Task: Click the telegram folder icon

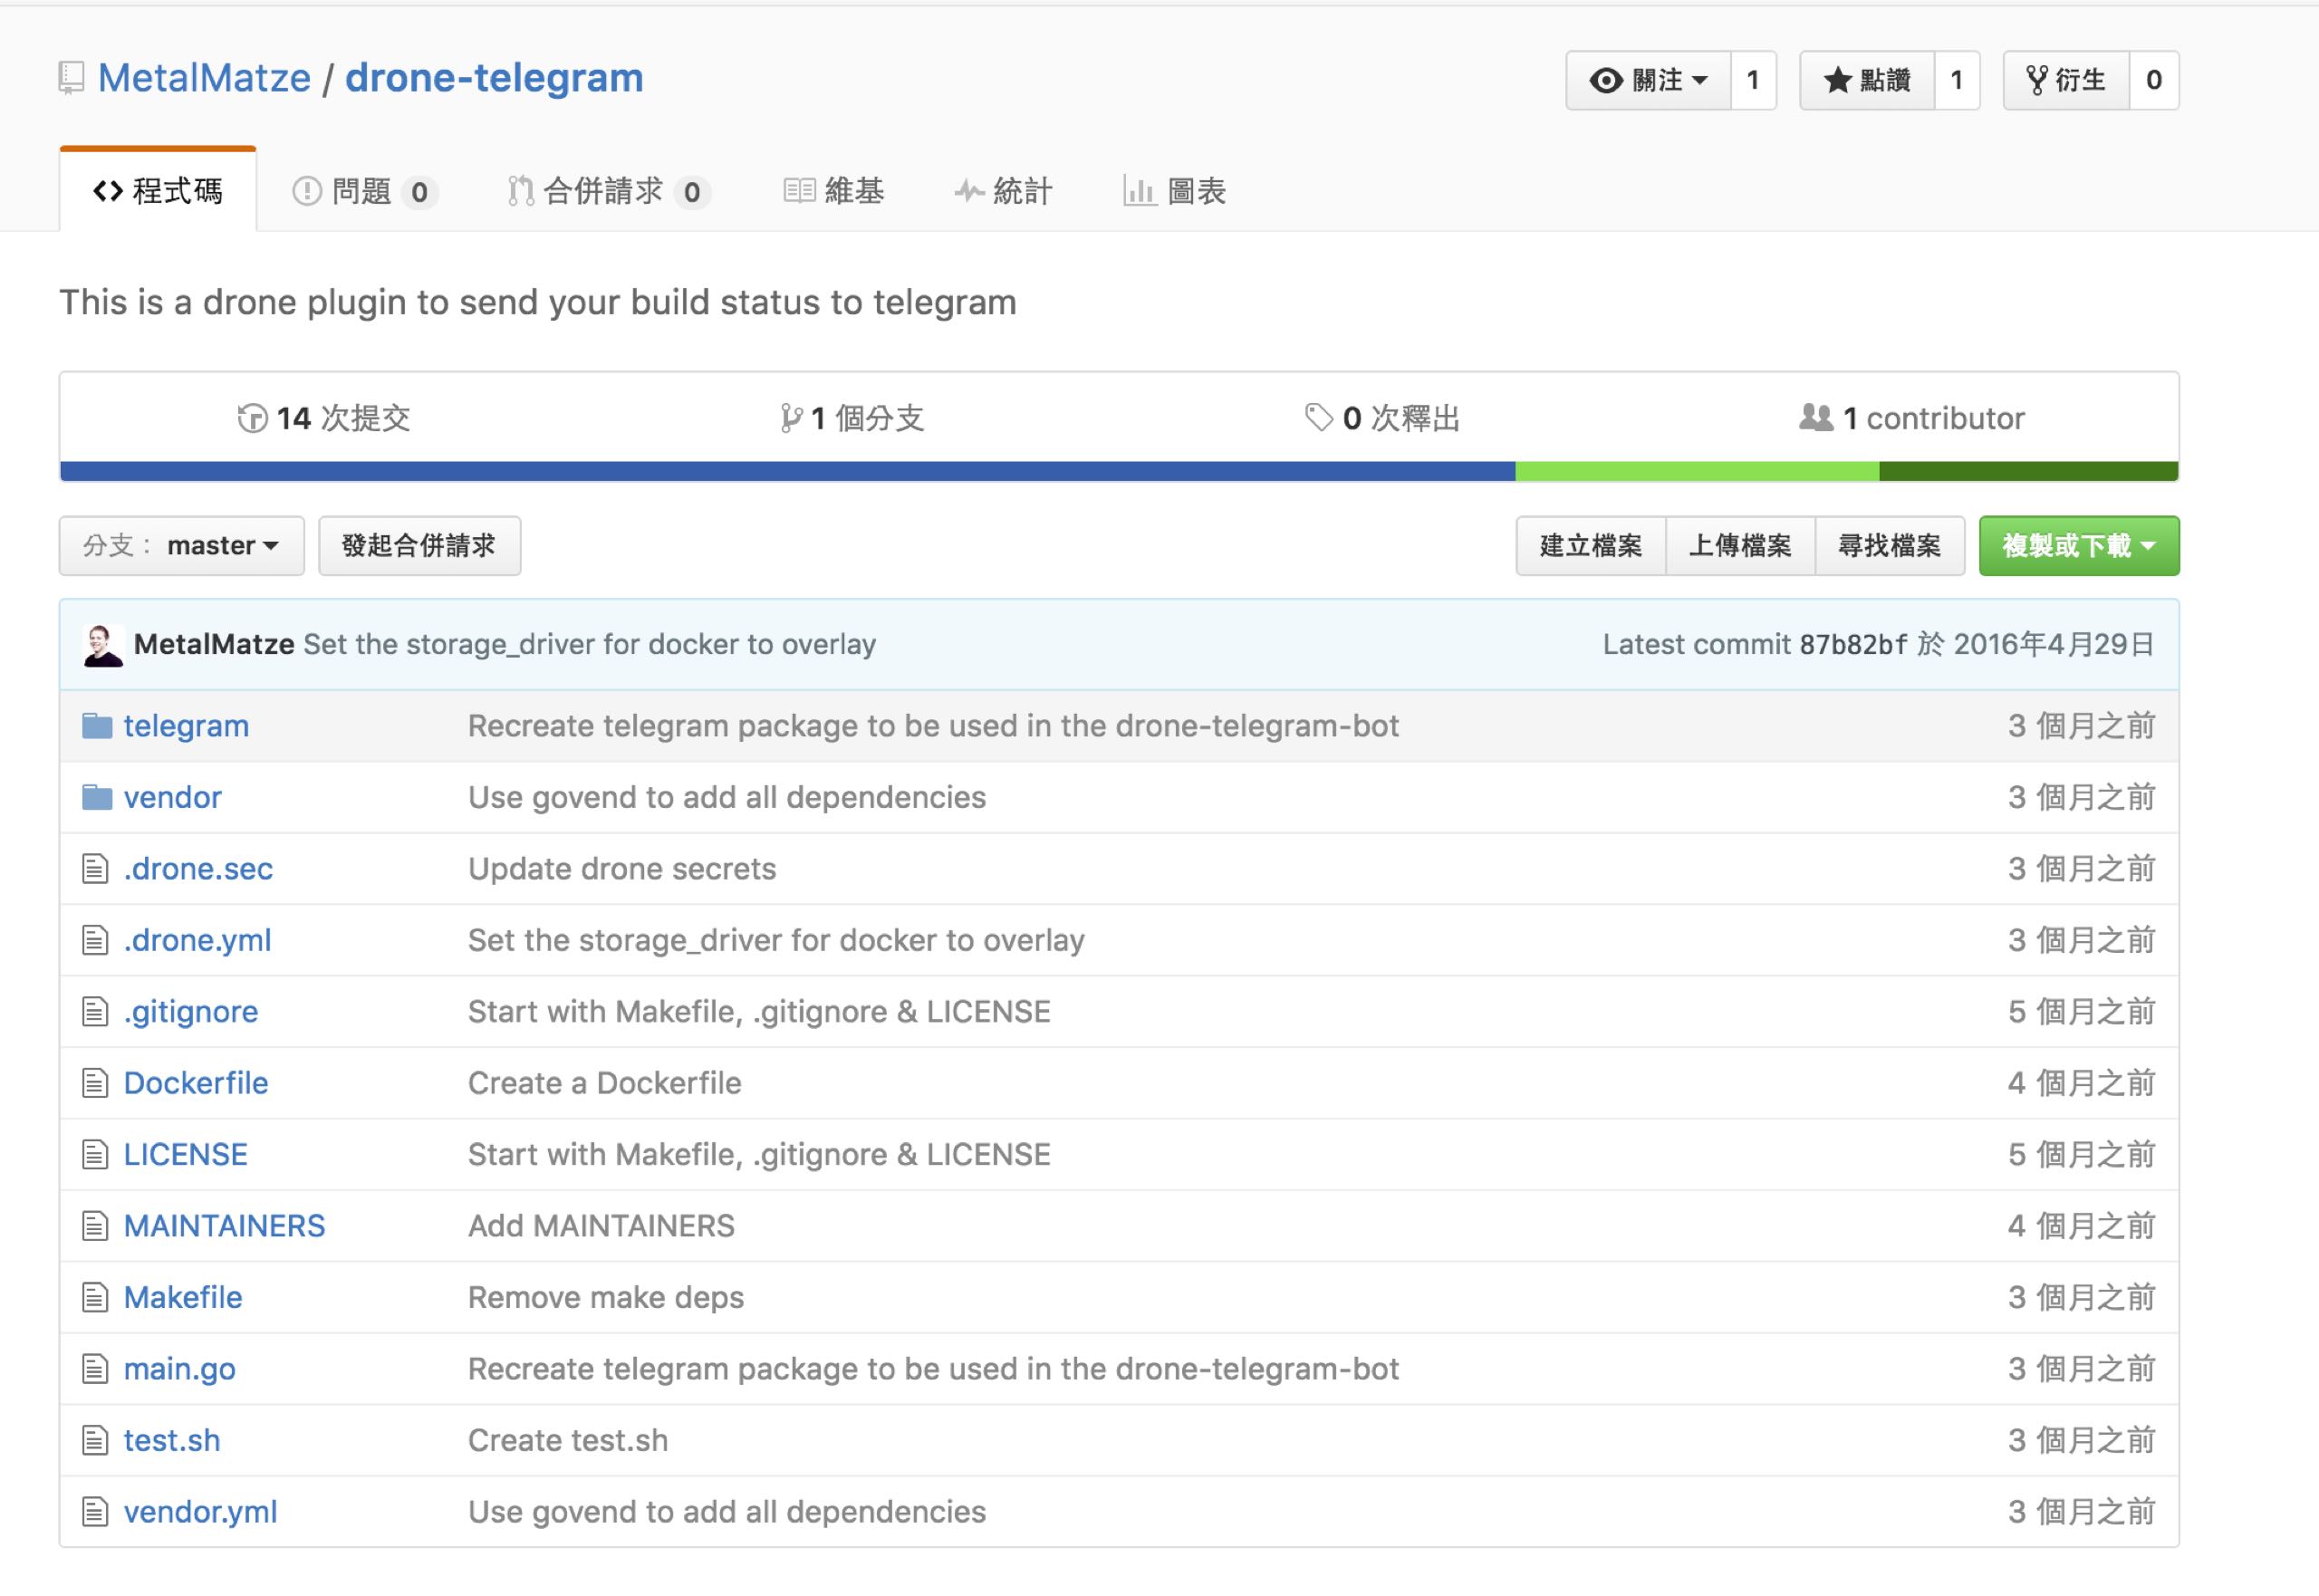Action: (96, 725)
